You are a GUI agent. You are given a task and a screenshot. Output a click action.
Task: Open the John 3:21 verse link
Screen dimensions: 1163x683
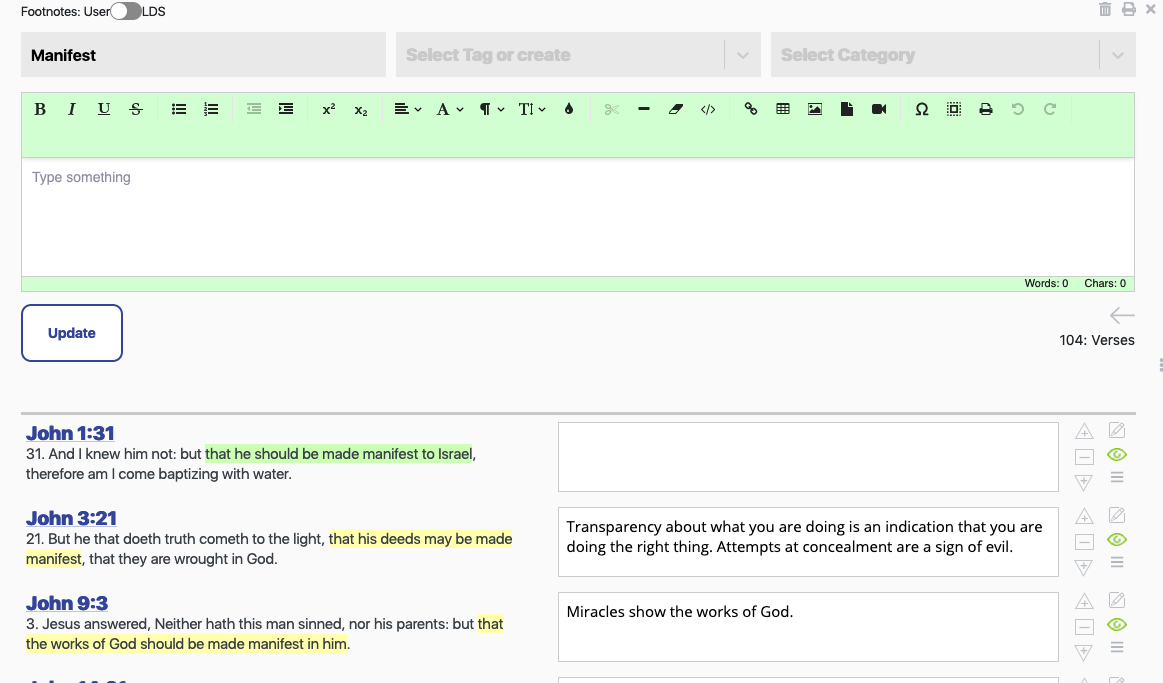click(70, 518)
